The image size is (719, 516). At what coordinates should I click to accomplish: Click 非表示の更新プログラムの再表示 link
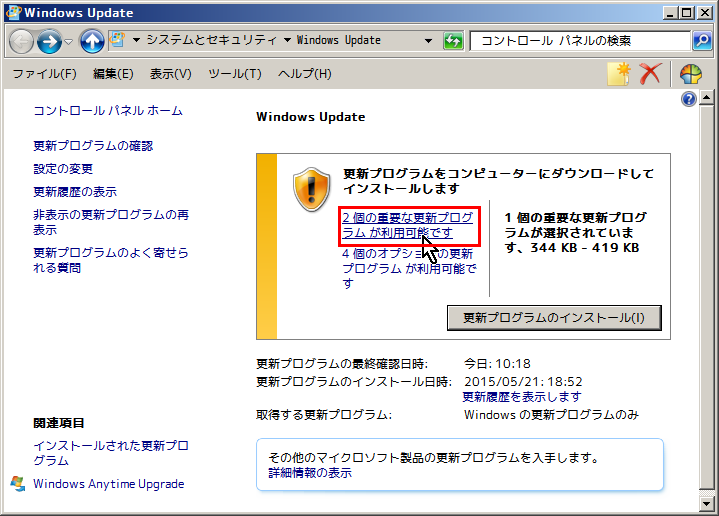111,222
